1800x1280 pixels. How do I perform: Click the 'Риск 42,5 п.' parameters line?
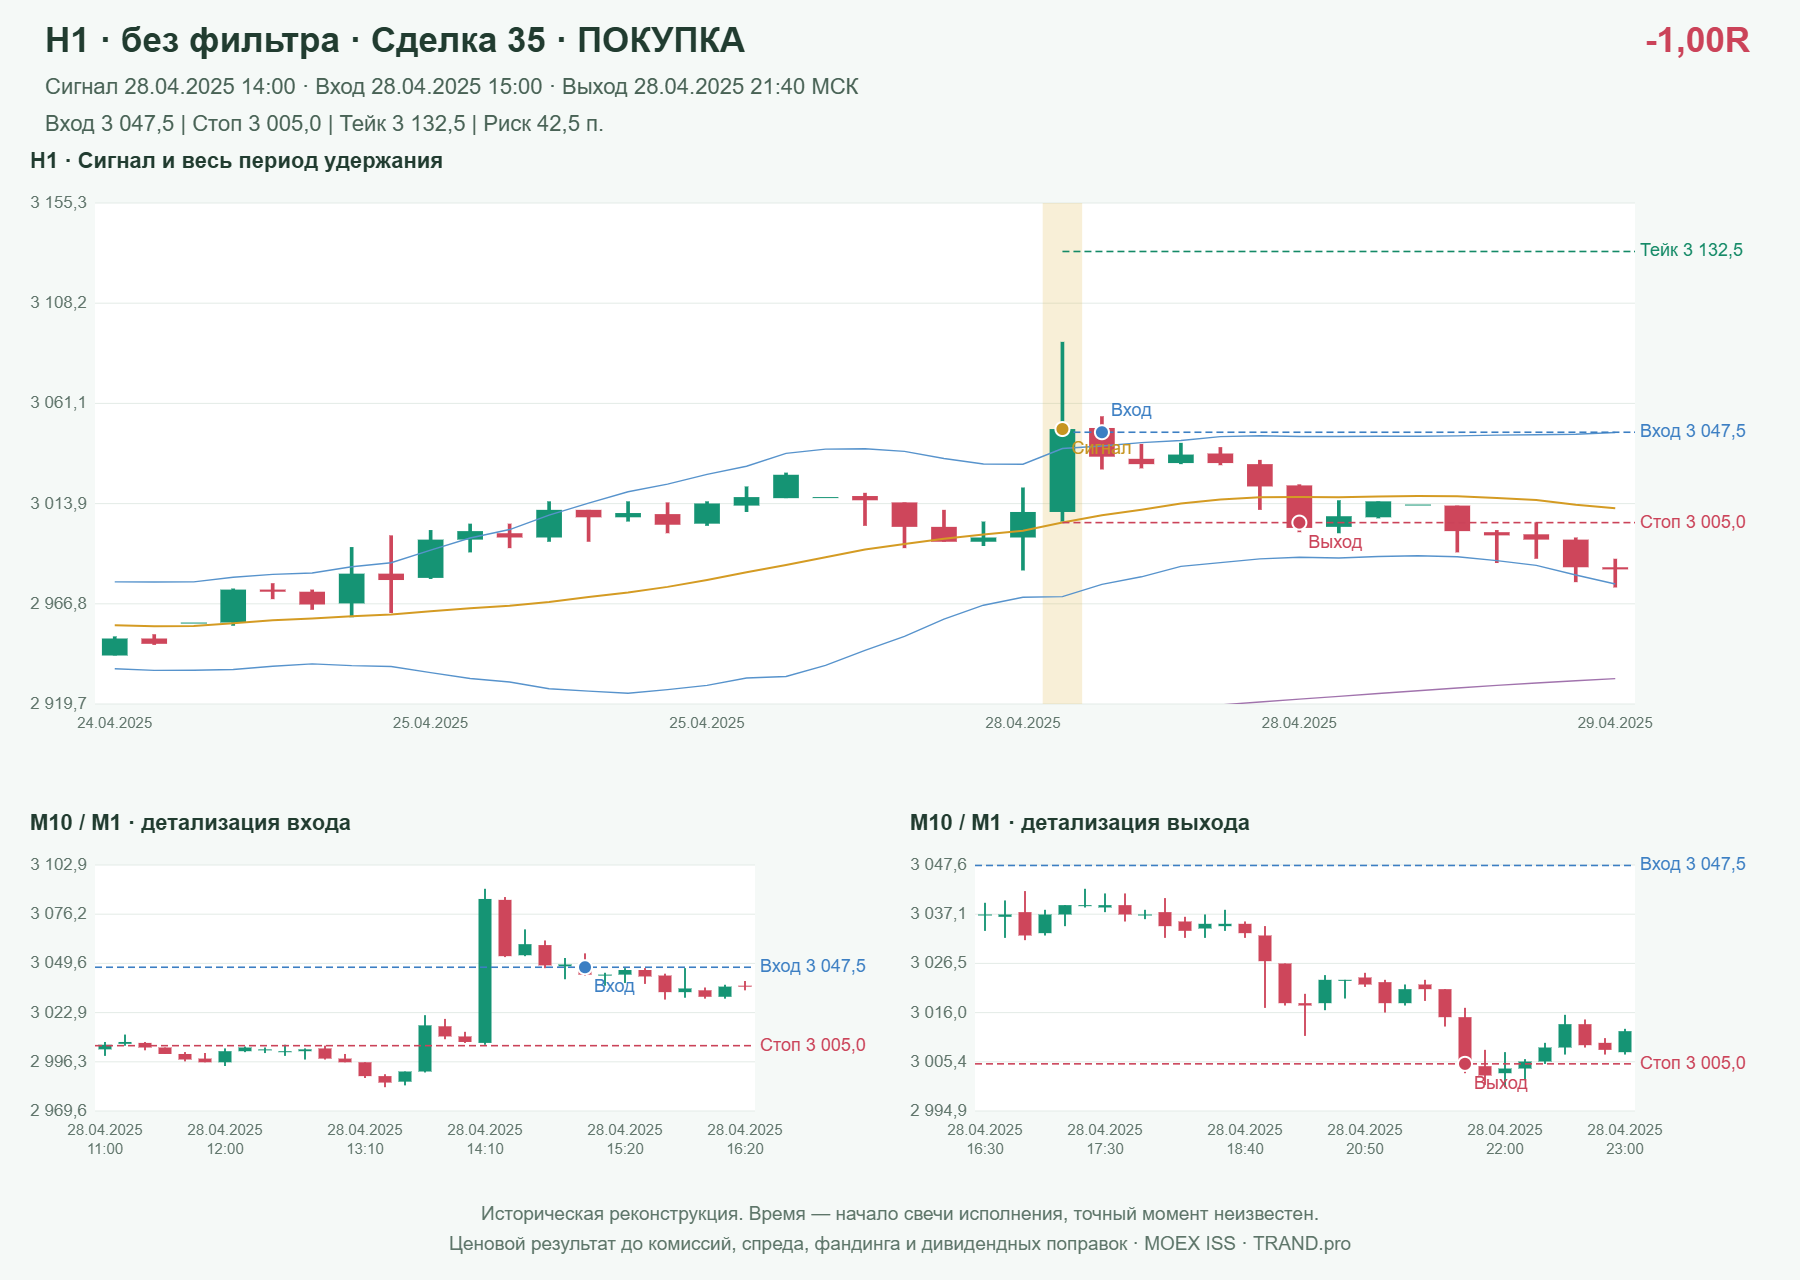click(x=324, y=124)
